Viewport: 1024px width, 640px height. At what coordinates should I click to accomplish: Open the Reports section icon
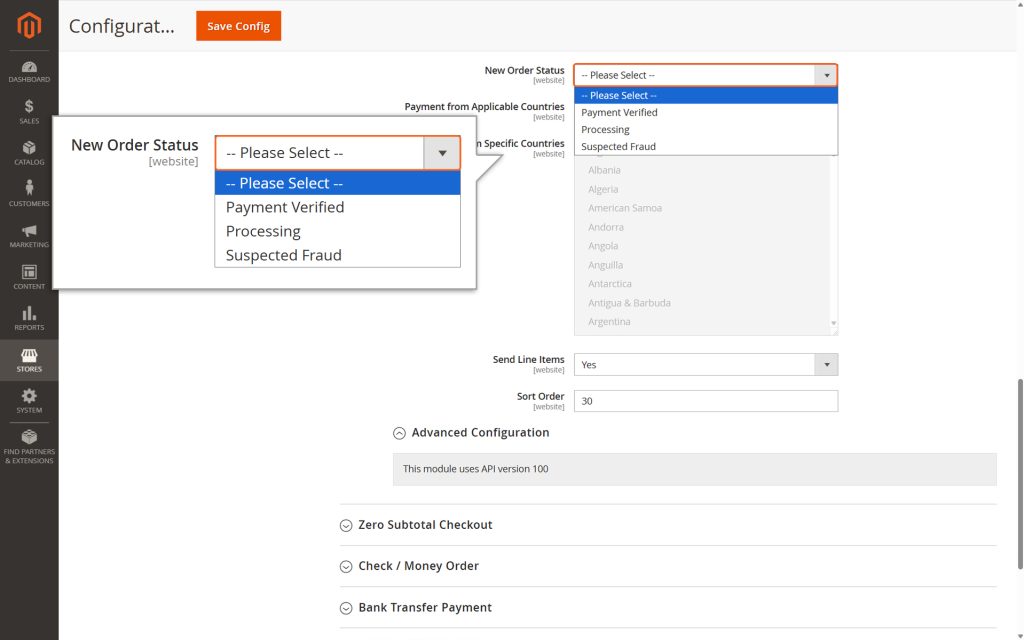(28, 318)
